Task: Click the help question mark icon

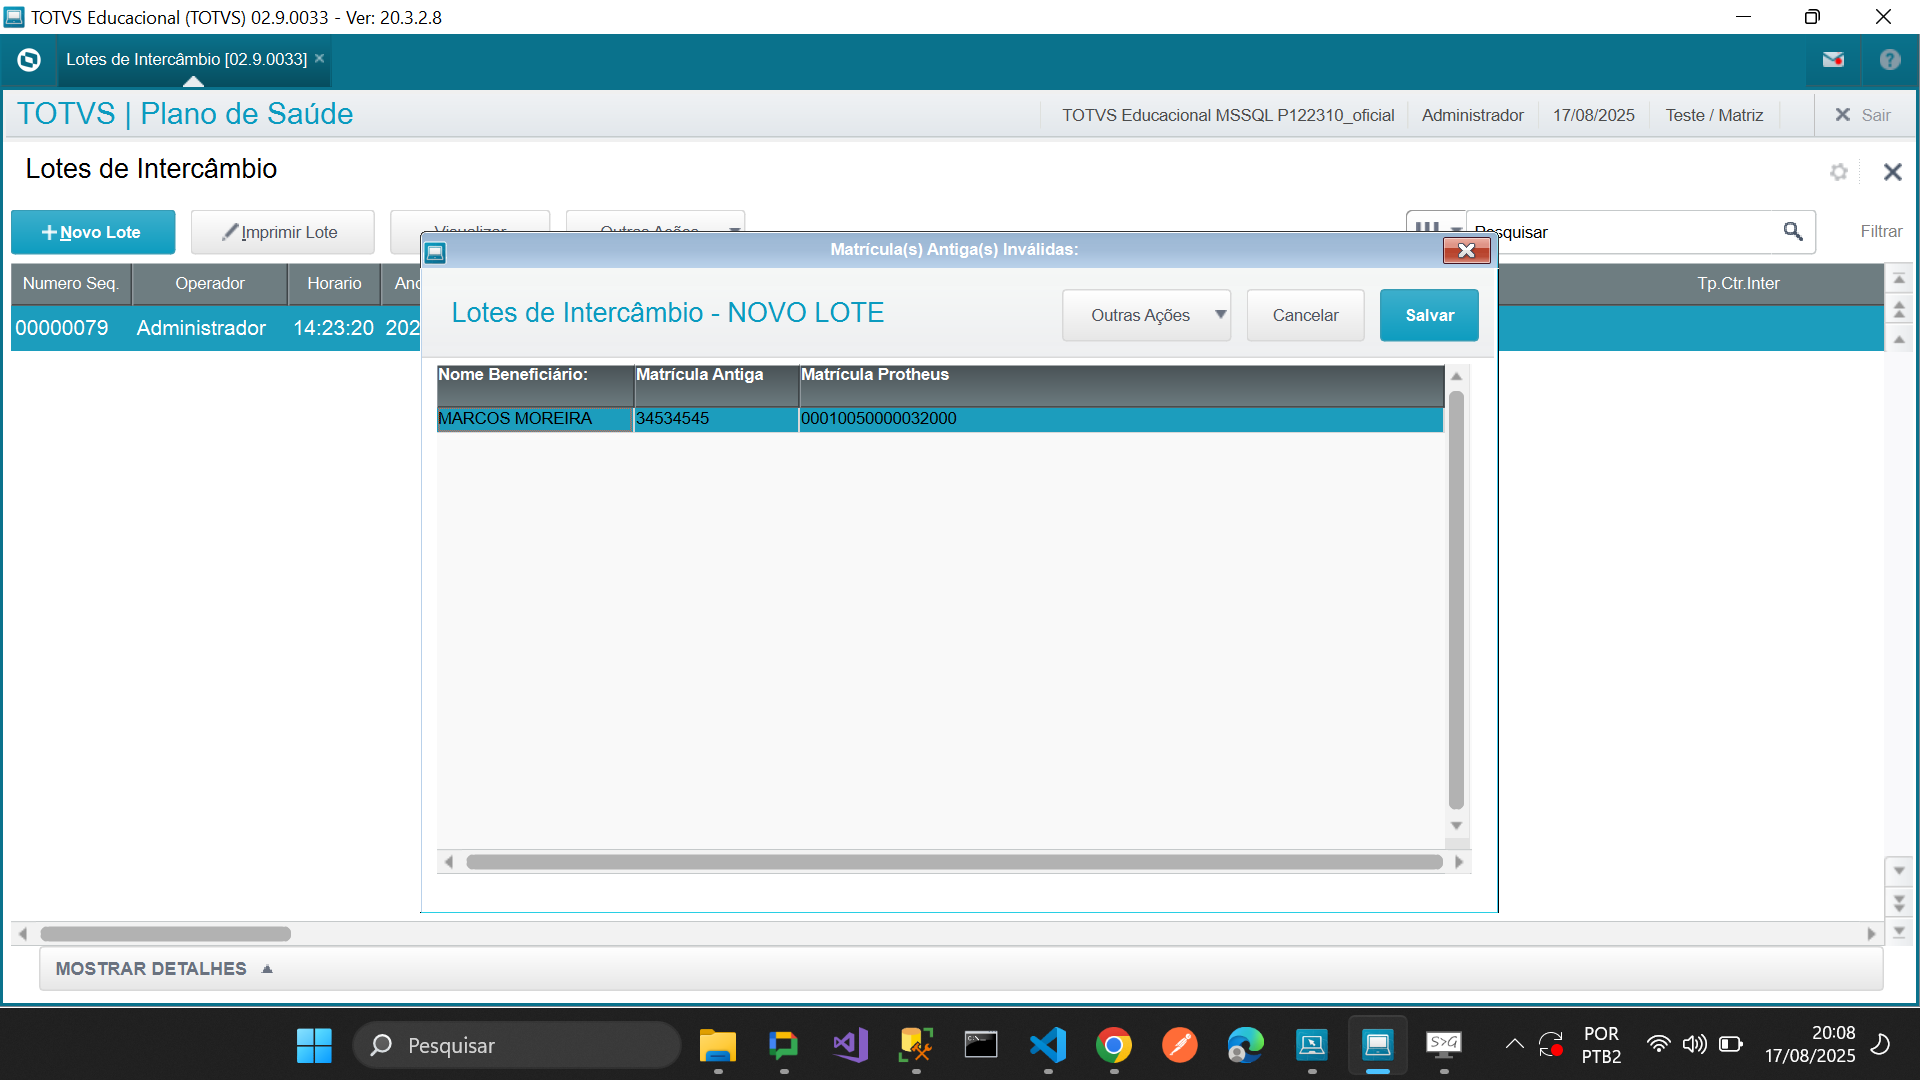Action: click(x=1889, y=60)
